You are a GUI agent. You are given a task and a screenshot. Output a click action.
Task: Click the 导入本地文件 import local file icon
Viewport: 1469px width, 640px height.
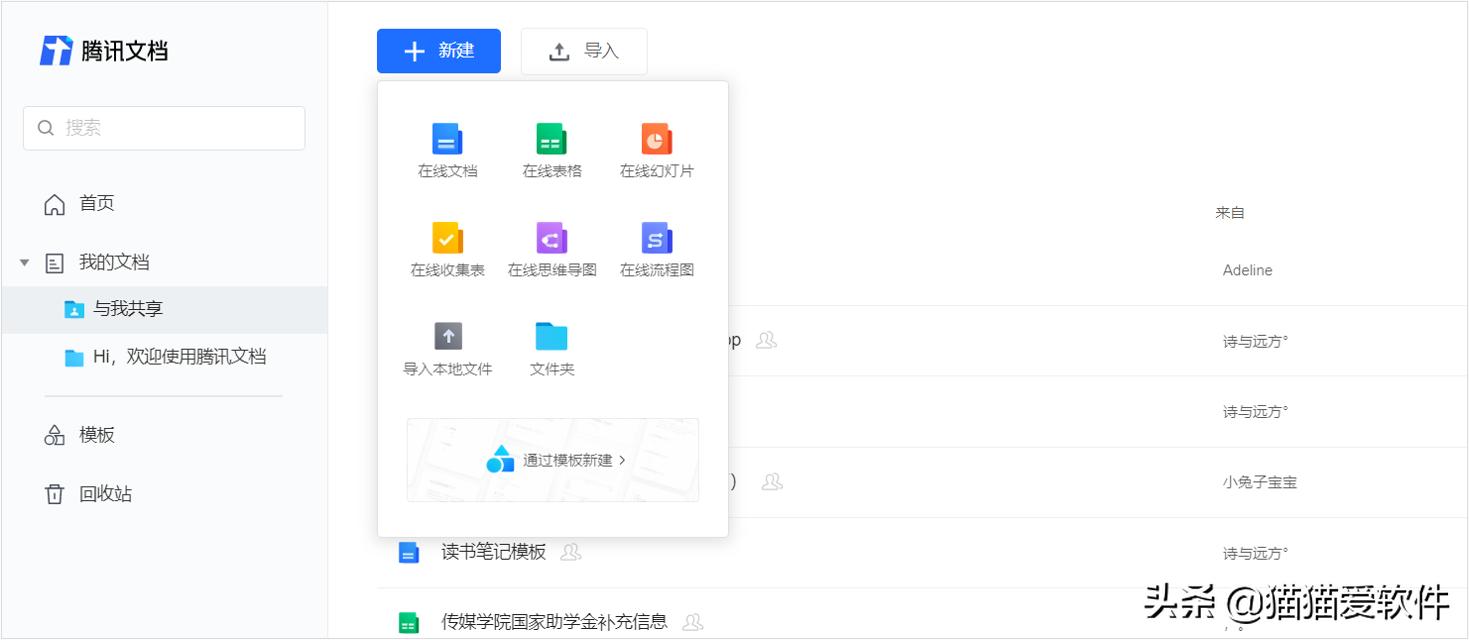pyautogui.click(x=447, y=338)
